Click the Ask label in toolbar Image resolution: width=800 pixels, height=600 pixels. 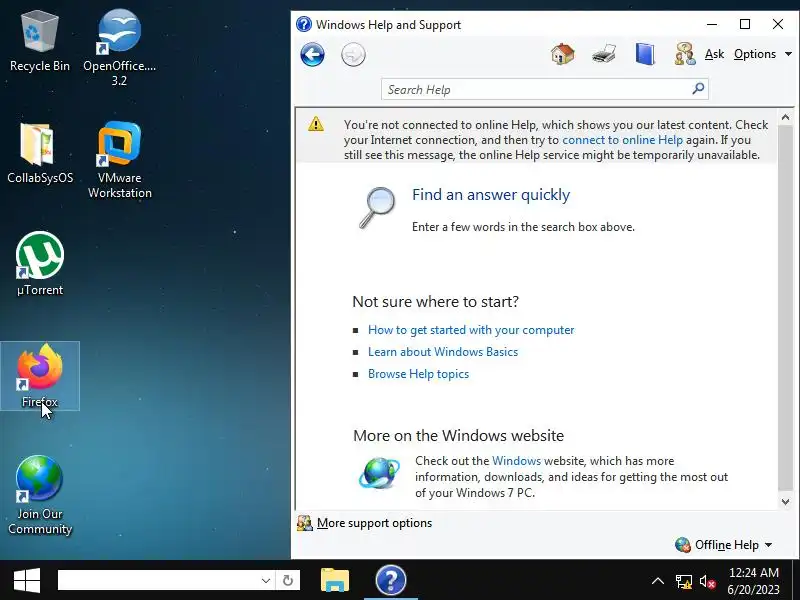tap(714, 54)
